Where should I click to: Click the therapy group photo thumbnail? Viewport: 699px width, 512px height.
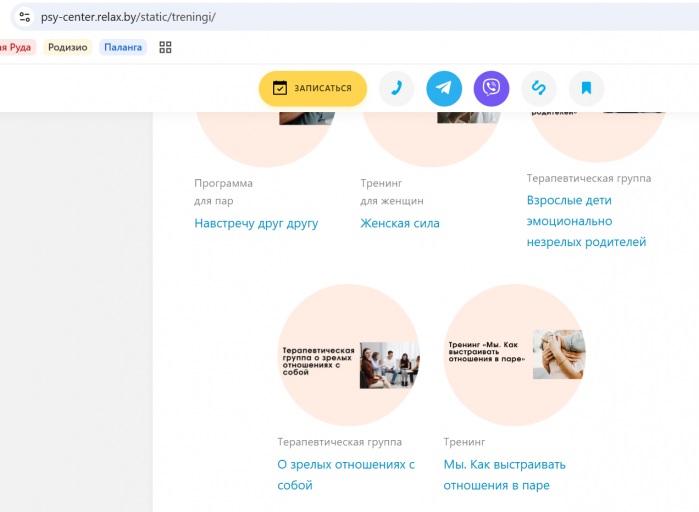tap(389, 365)
